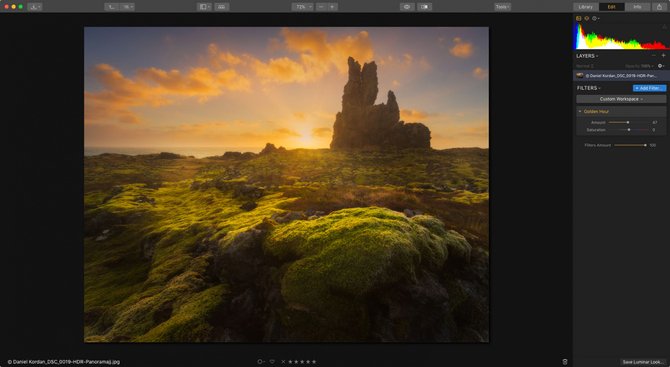
Task: Open the Tools dropdown menu
Action: 502,7
